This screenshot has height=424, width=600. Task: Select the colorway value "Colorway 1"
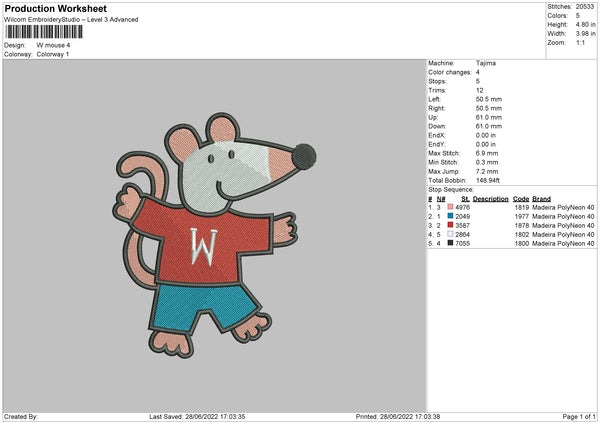click(x=53, y=54)
